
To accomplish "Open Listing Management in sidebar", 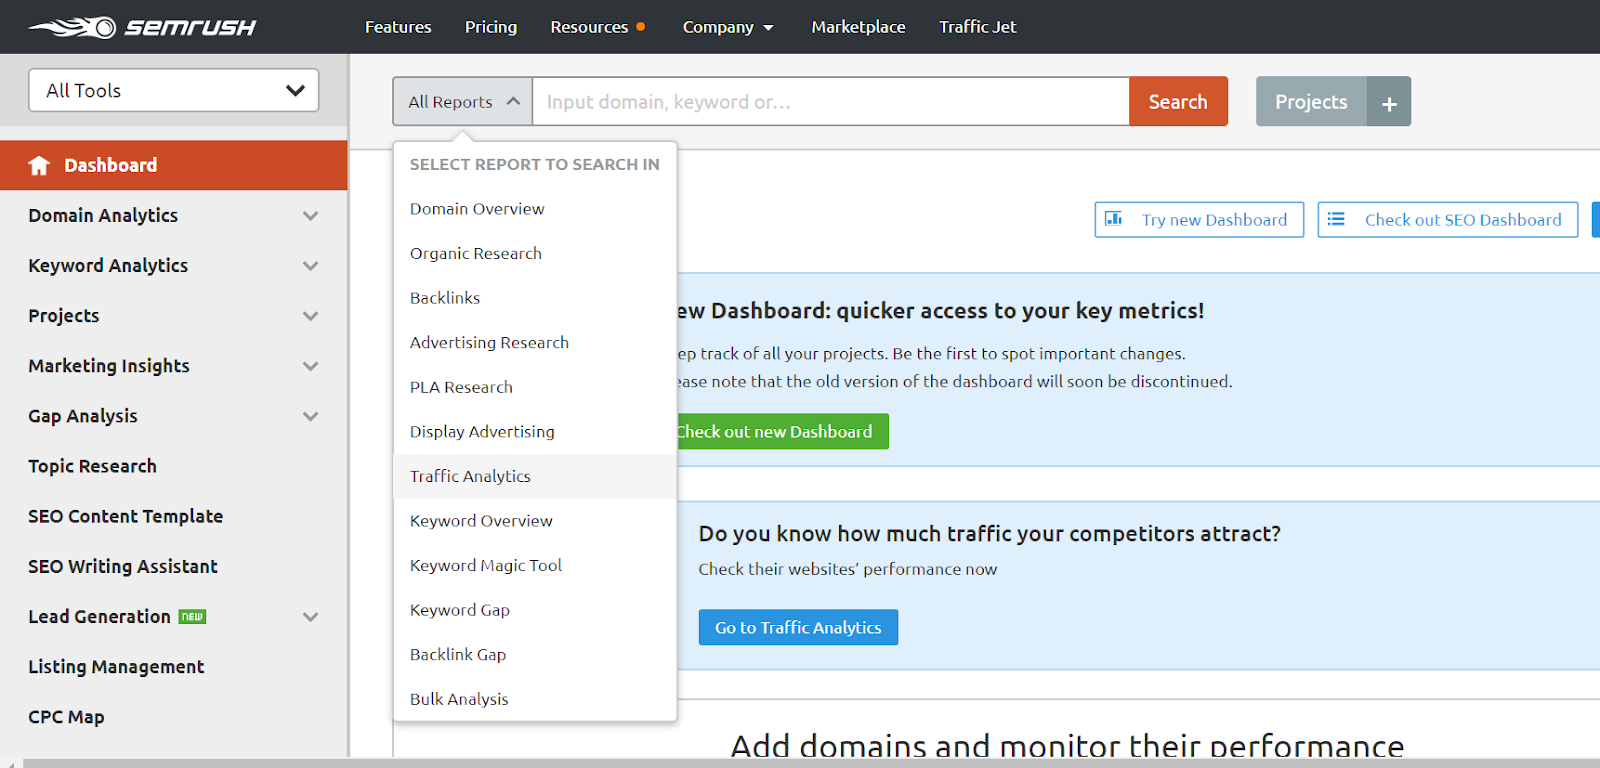I will [116, 667].
